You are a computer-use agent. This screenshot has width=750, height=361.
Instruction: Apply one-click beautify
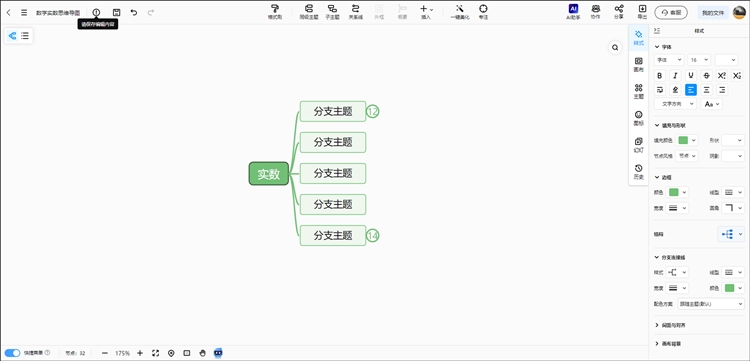tap(460, 12)
